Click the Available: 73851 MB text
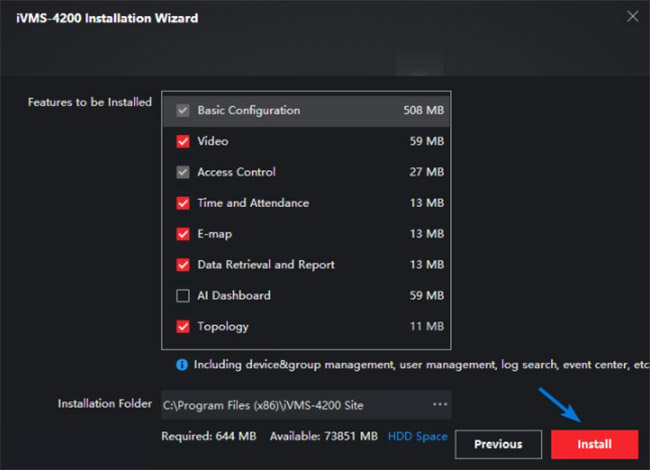 point(324,436)
